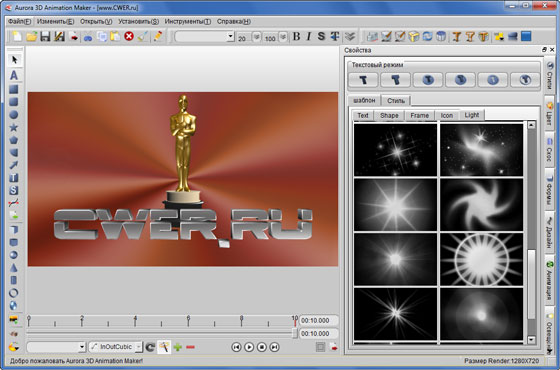
Task: Click the Copy icon in the toolbar
Action: 102,36
